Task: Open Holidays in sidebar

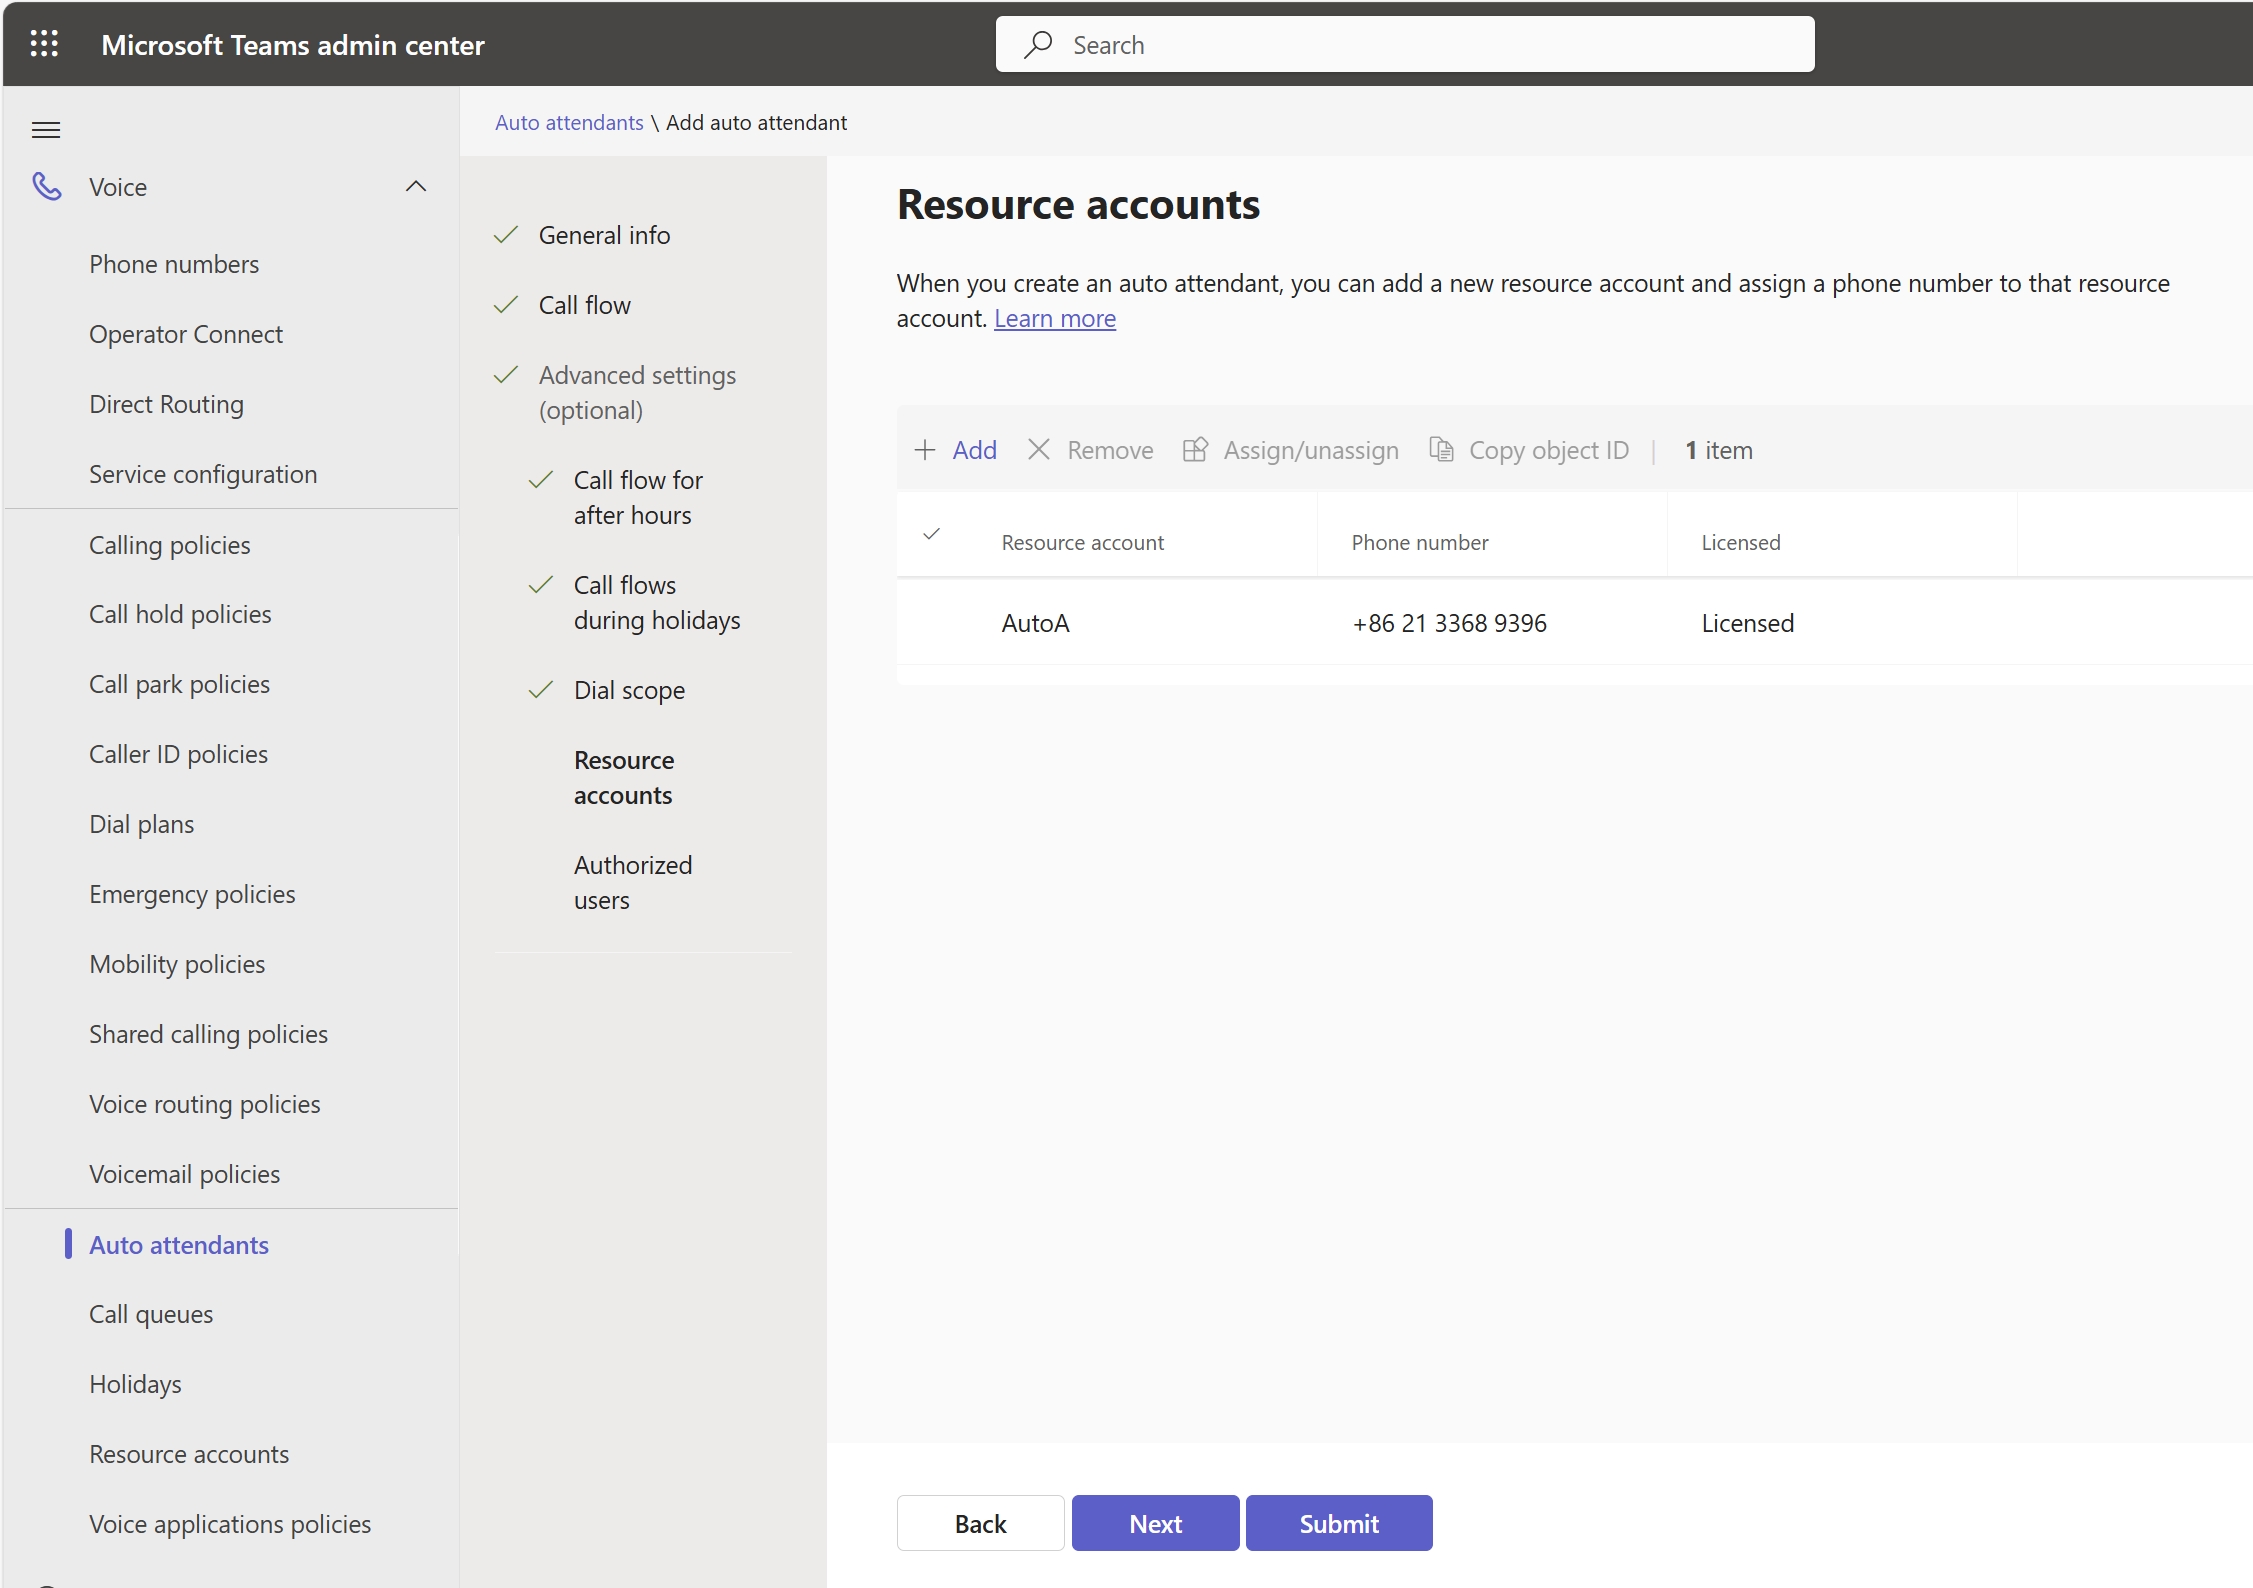Action: tap(135, 1384)
